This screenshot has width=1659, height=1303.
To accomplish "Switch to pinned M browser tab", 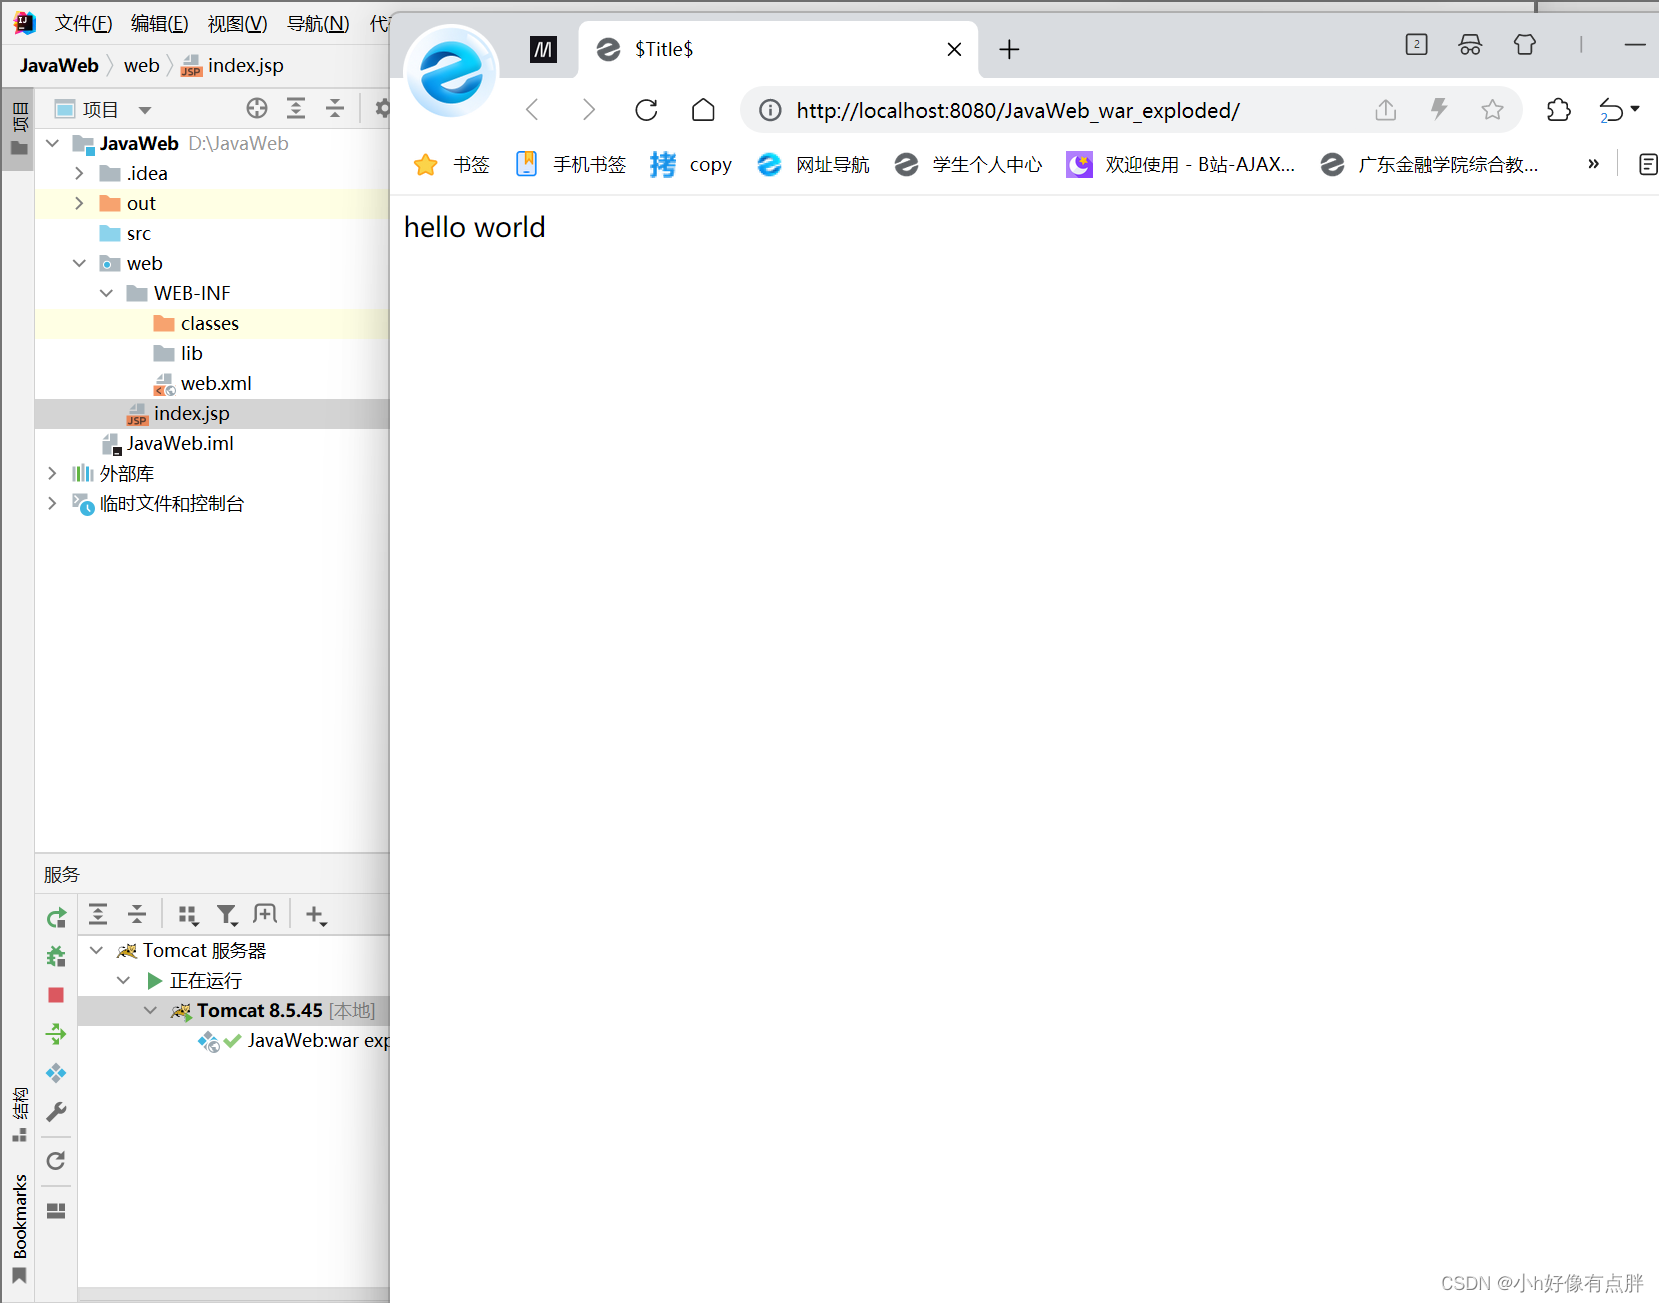I will 543,49.
